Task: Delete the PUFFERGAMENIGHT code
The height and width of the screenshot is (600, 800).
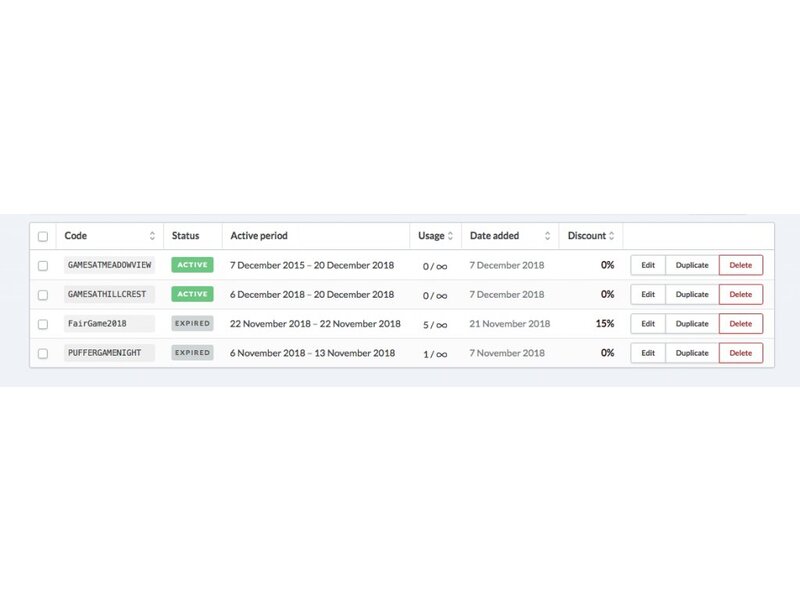Action: (x=740, y=353)
